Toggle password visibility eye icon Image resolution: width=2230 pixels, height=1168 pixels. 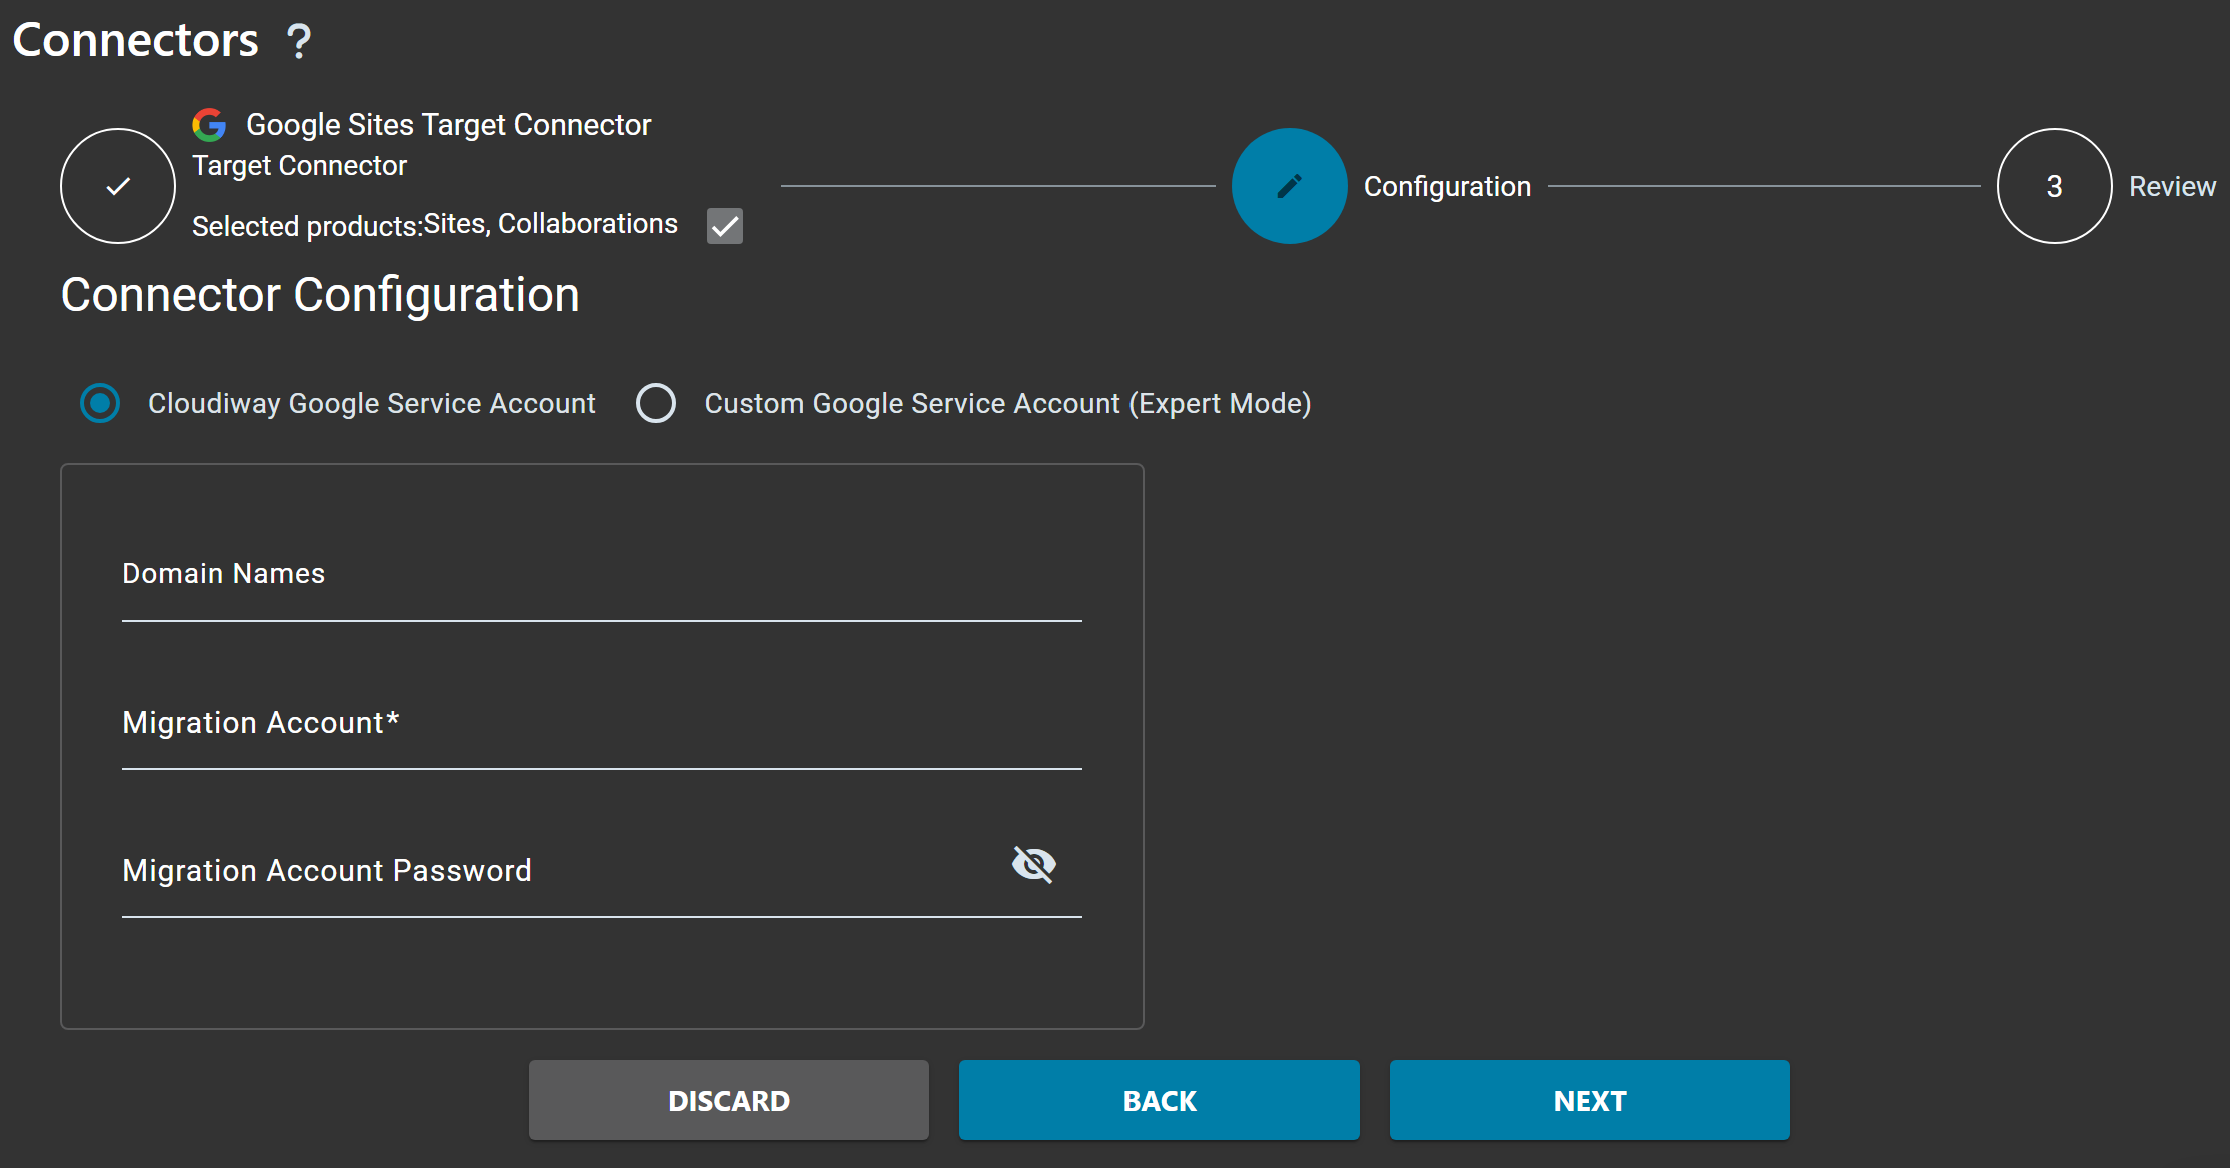point(1034,864)
